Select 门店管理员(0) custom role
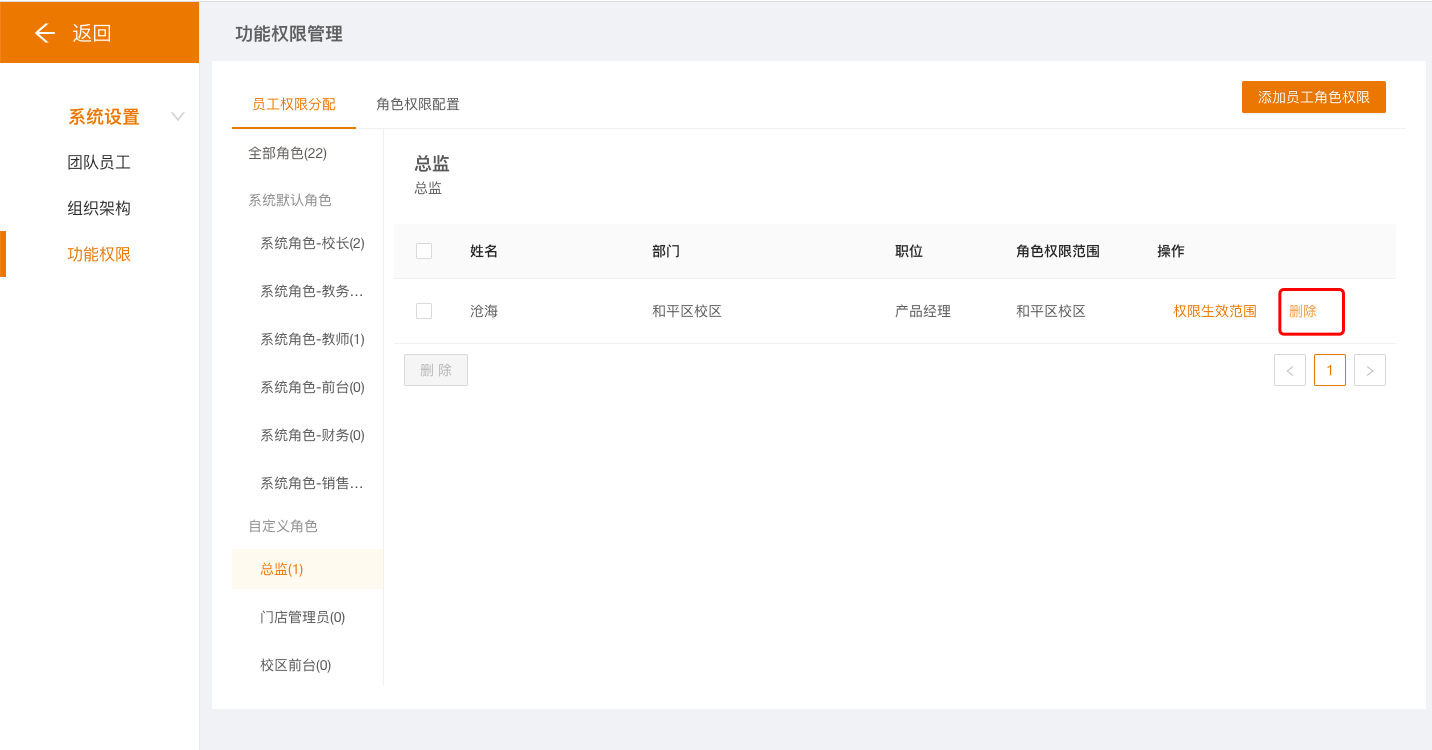The width and height of the screenshot is (1432, 750). (302, 617)
